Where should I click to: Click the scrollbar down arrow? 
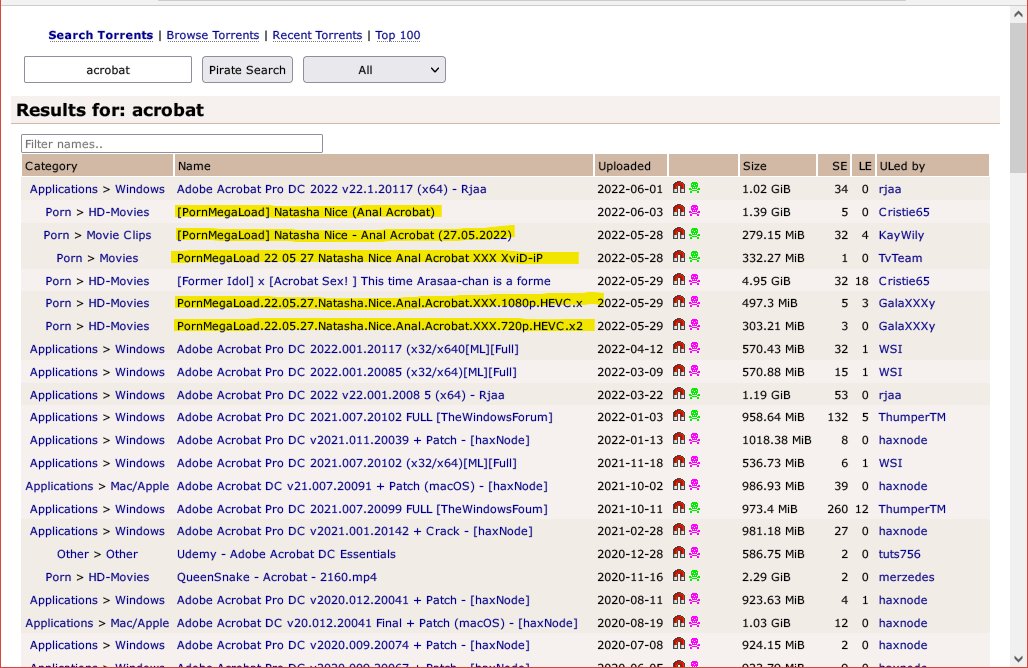pos(1018,659)
